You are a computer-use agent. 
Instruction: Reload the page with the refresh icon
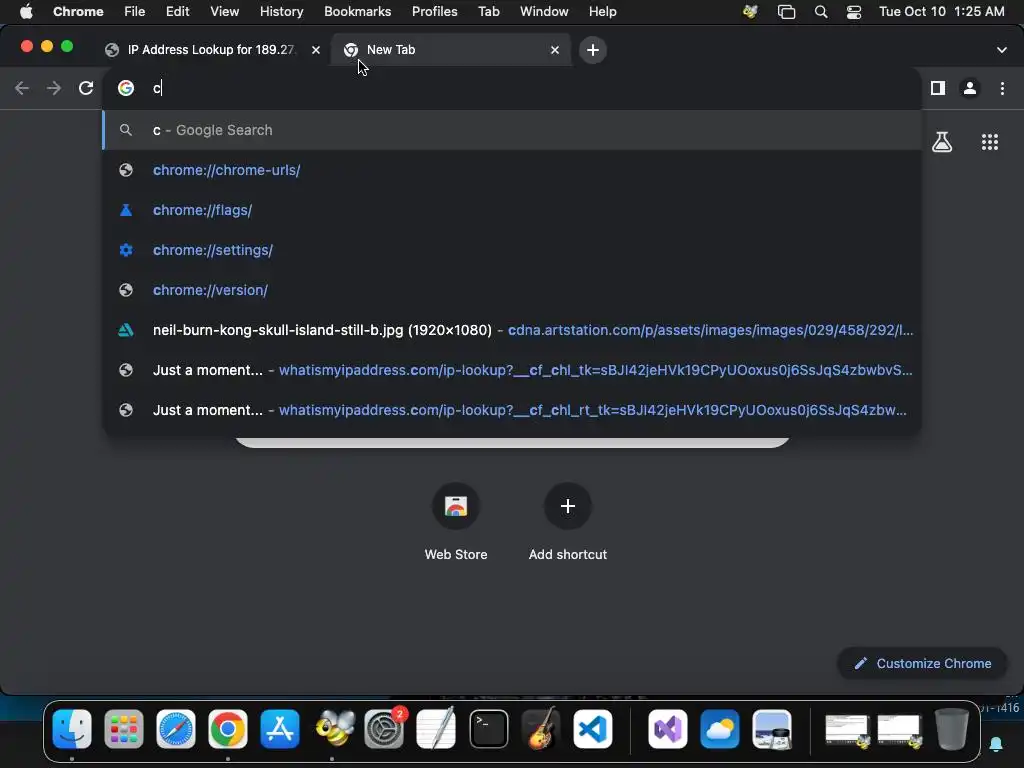tap(86, 88)
